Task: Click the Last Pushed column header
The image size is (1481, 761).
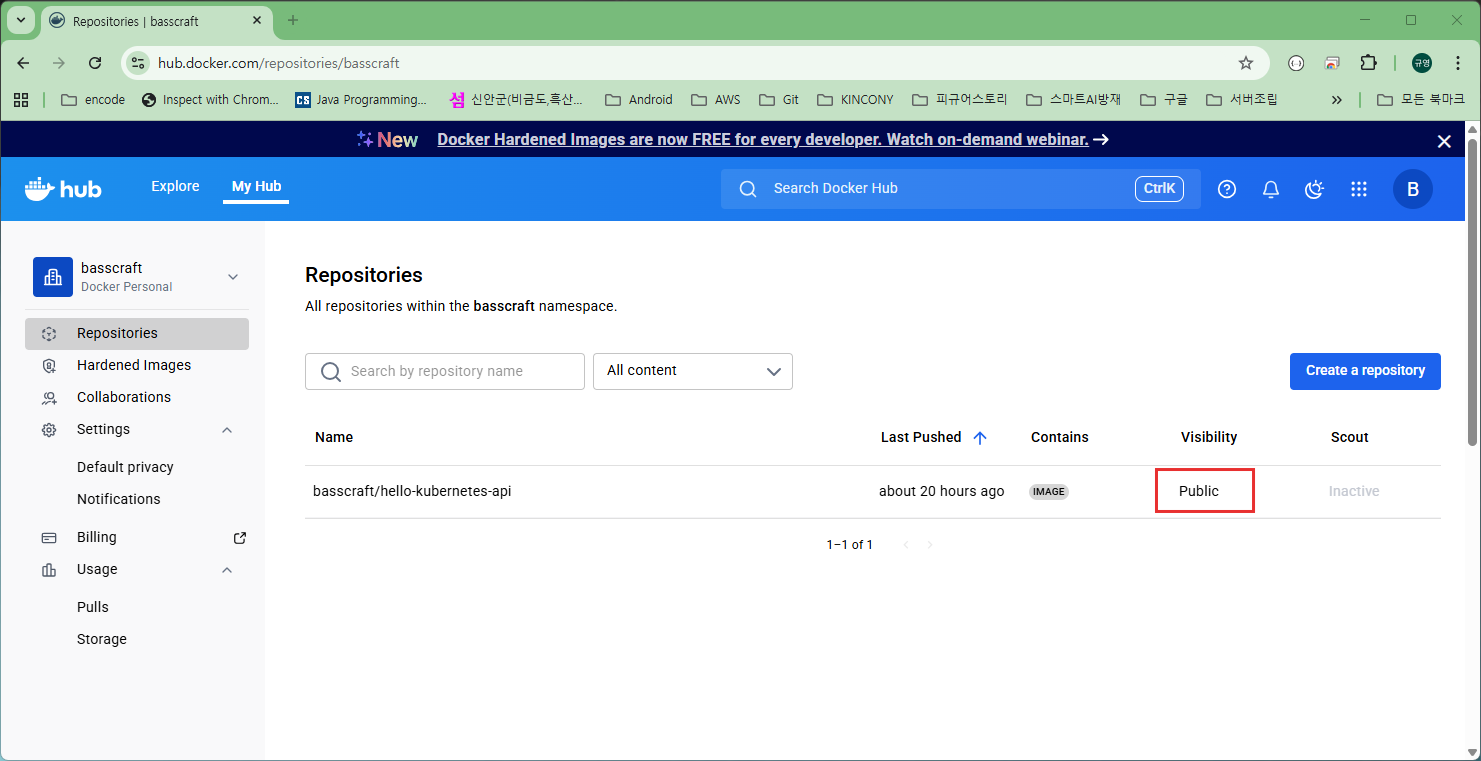Action: pyautogui.click(x=921, y=438)
